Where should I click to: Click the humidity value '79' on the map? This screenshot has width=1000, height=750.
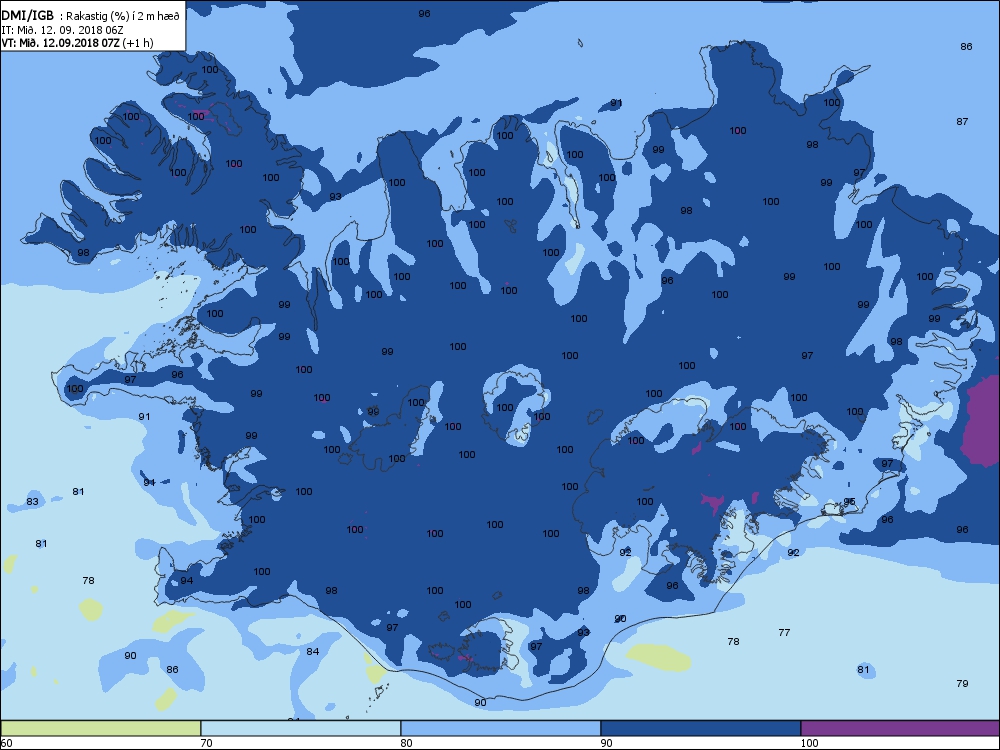pyautogui.click(x=962, y=683)
